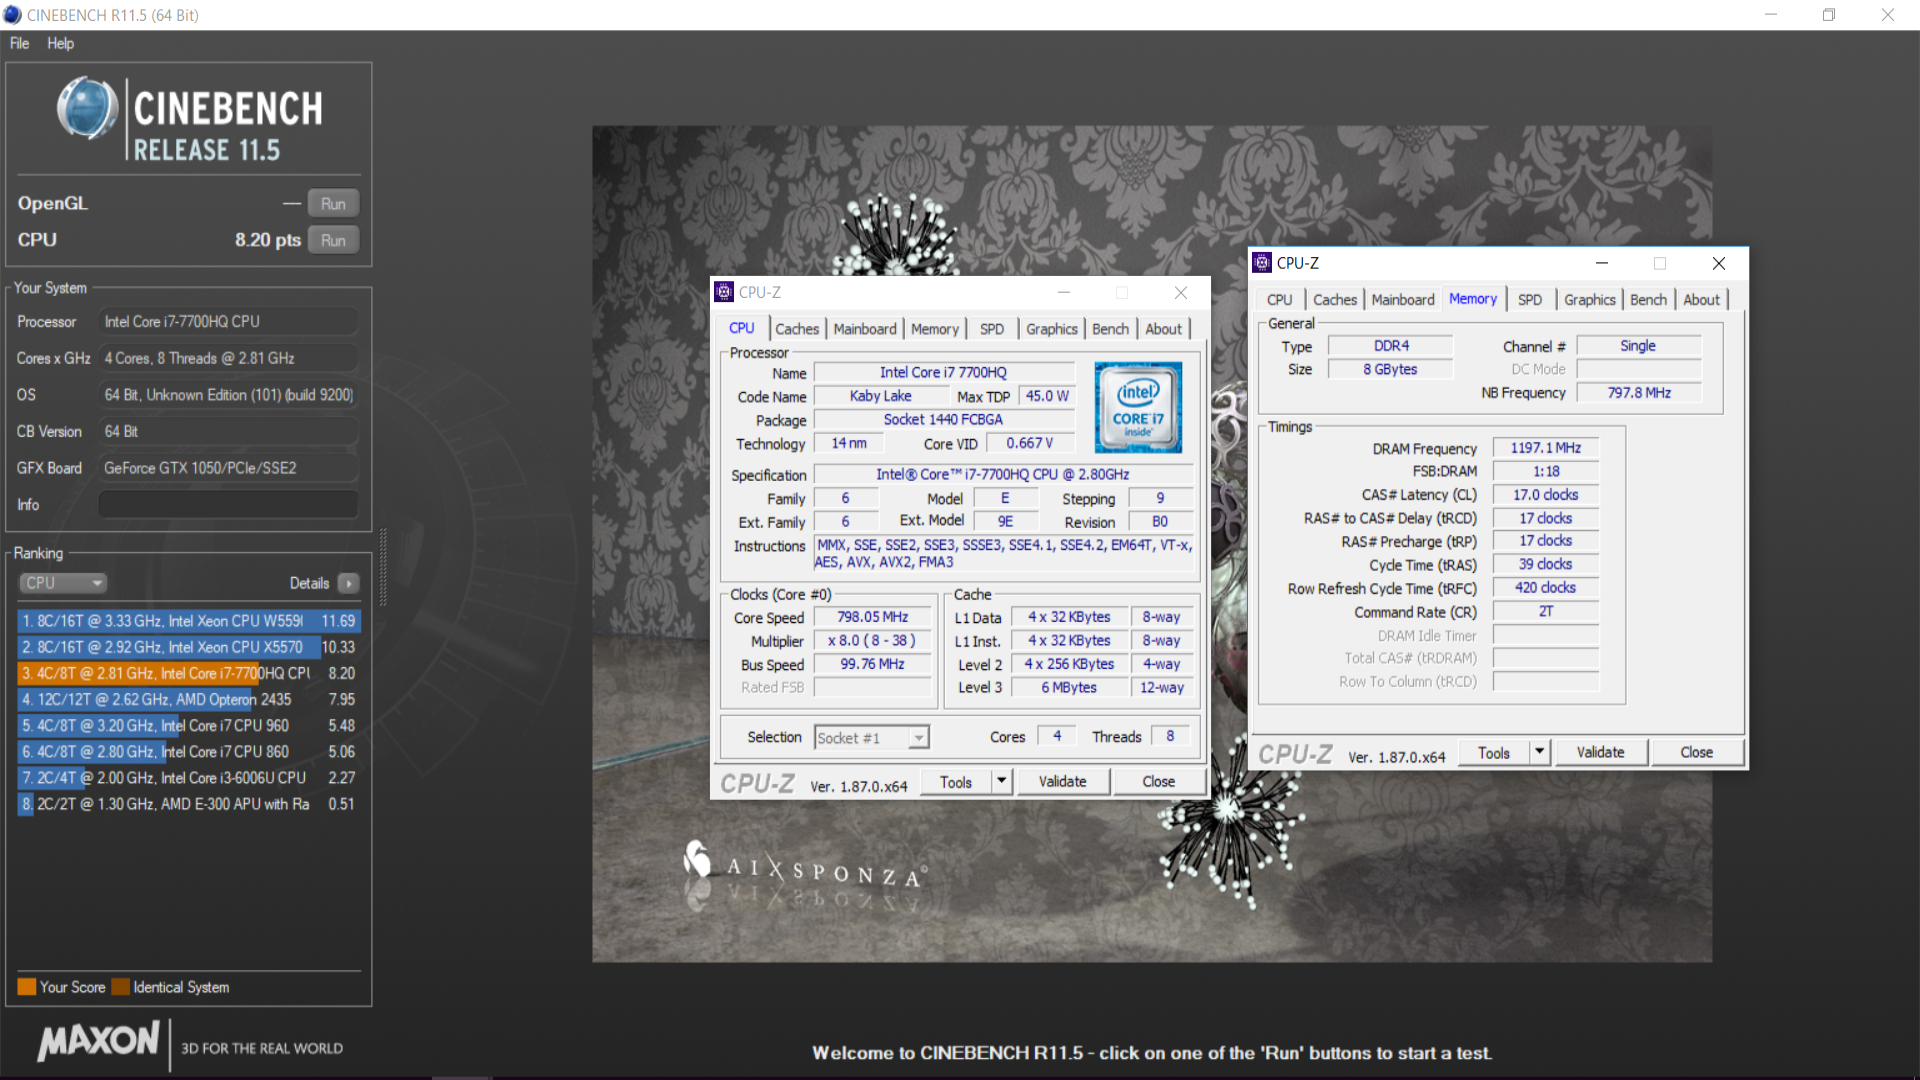Switch to About tab in left CPU-Z window

click(x=1163, y=329)
